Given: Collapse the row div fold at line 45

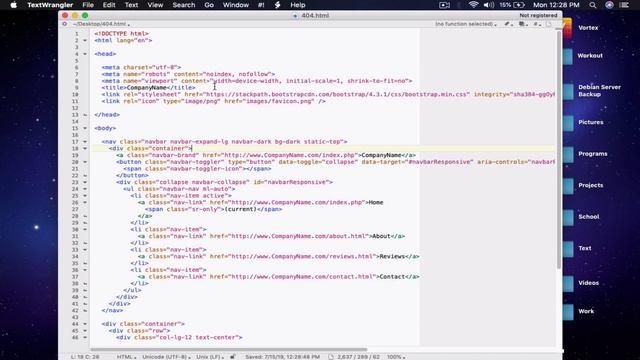Looking at the screenshot, I should click(x=85, y=331).
